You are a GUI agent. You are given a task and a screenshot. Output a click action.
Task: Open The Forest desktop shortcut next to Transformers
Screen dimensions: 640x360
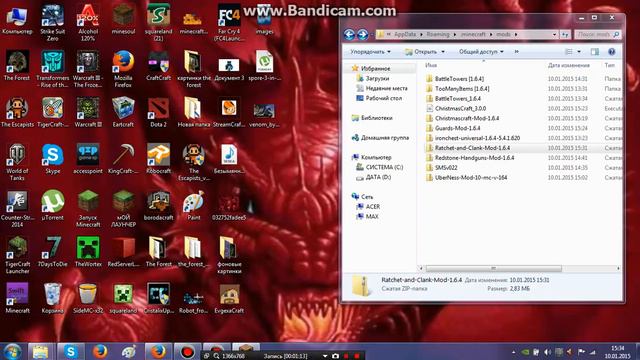tap(17, 65)
